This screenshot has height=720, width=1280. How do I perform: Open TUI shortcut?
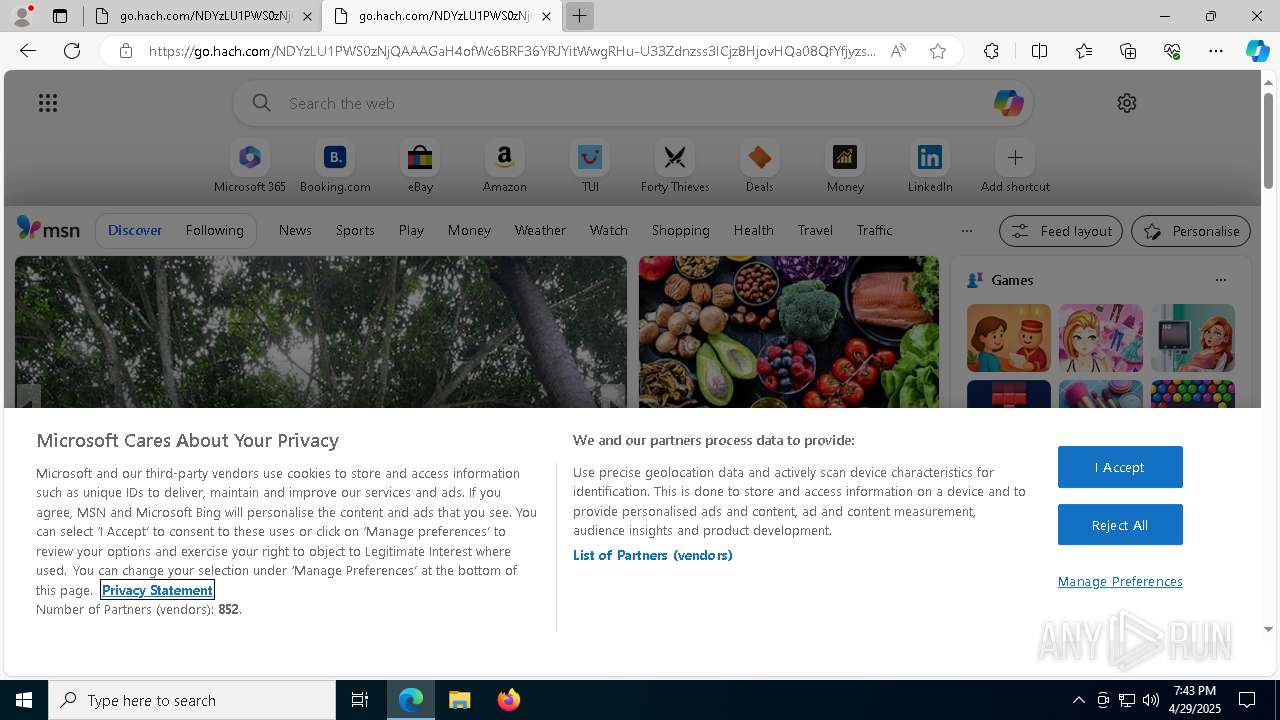[x=590, y=166]
